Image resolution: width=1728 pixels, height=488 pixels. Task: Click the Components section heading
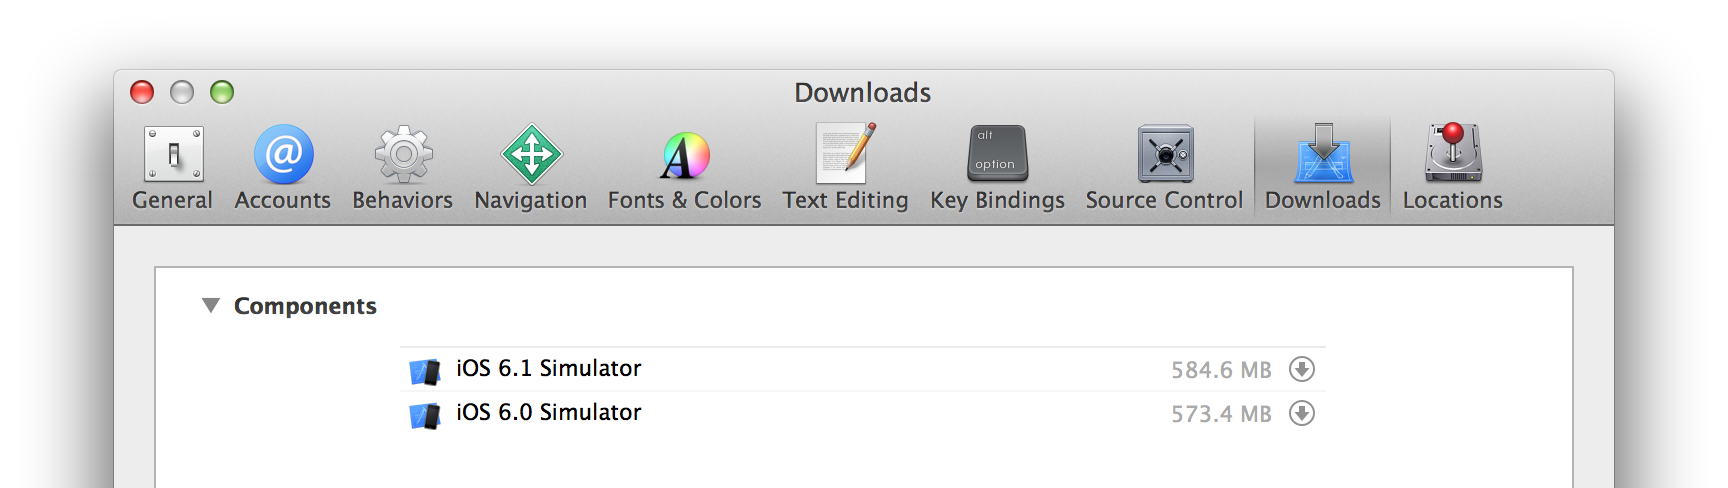pyautogui.click(x=305, y=306)
